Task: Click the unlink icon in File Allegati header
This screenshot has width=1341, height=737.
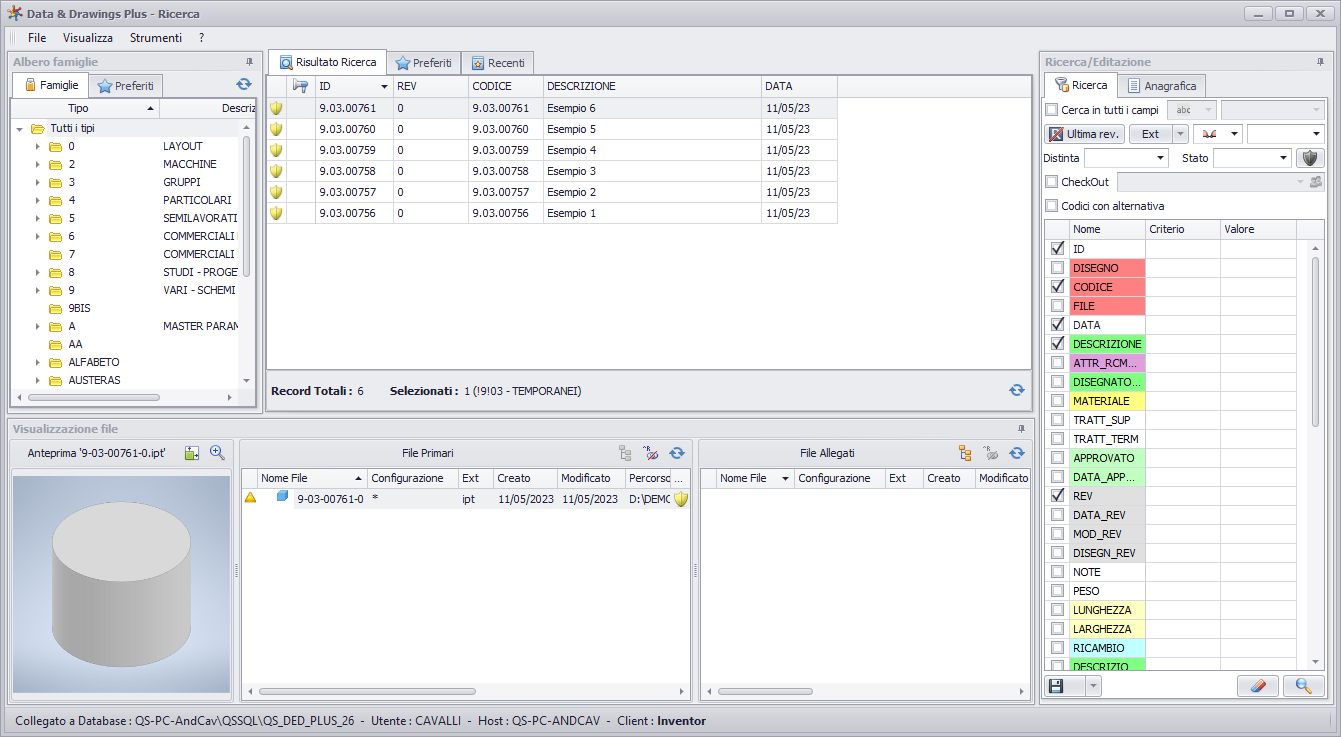Action: [991, 453]
